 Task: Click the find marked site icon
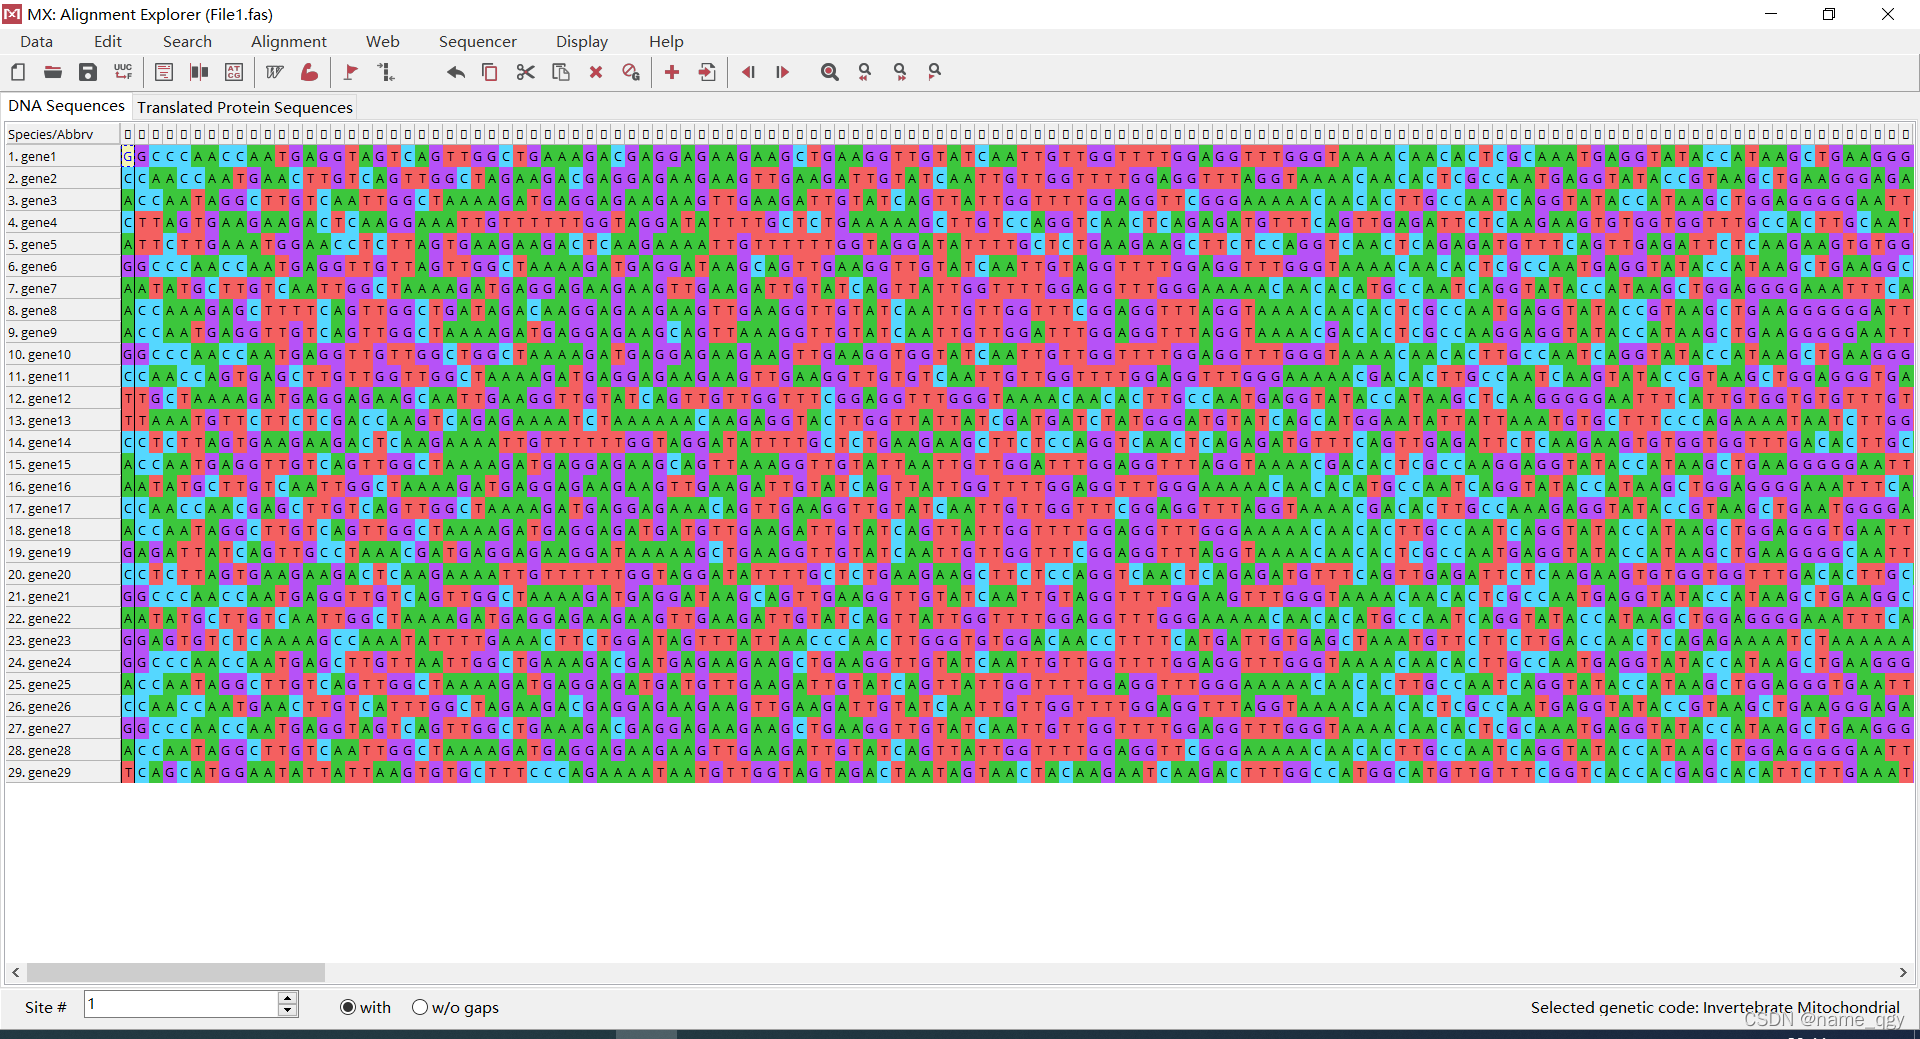(x=935, y=72)
